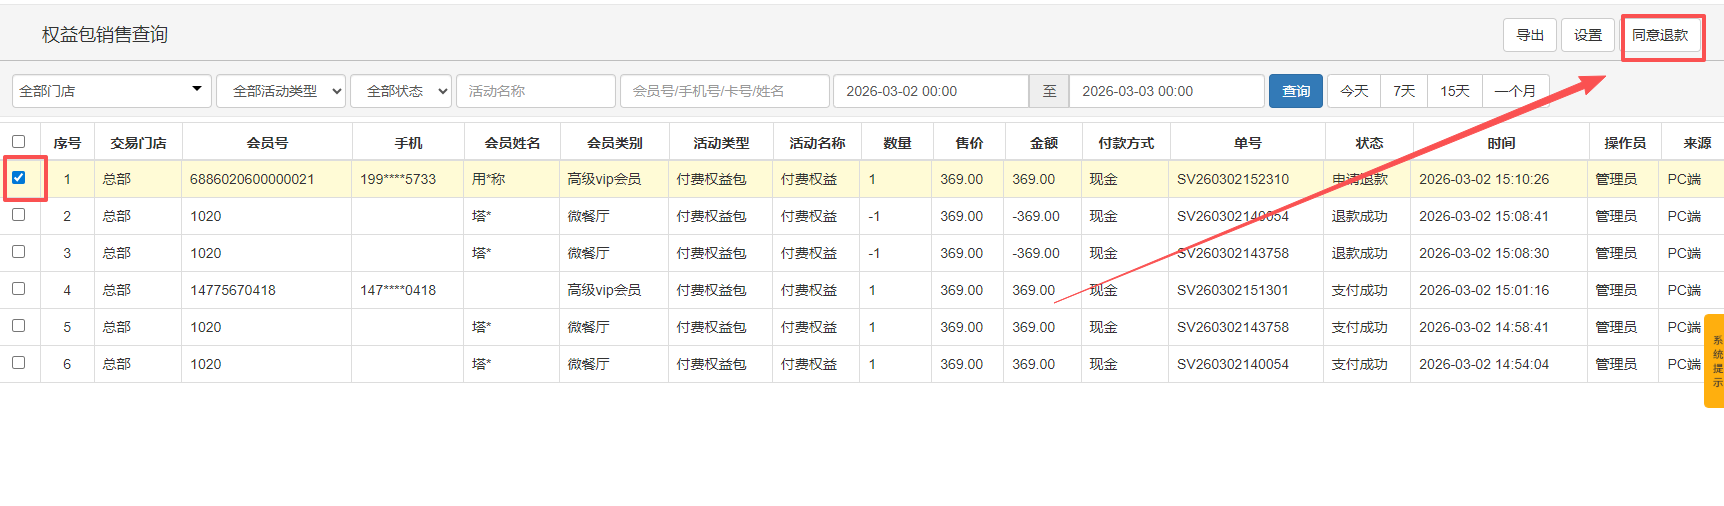Uncheck the checkbox for row 1
1724x506 pixels.
[x=19, y=178]
